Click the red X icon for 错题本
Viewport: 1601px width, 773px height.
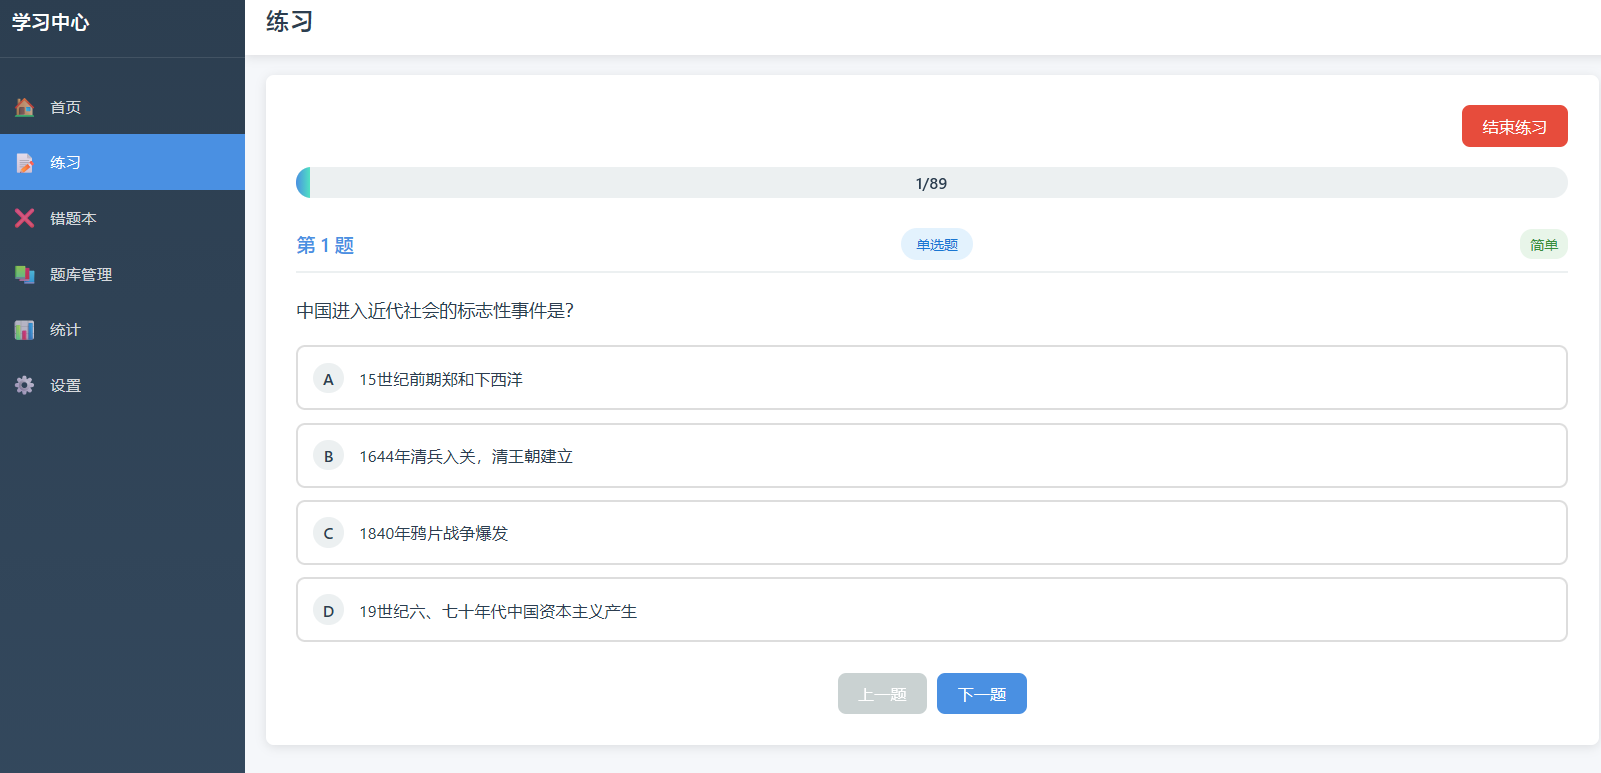pos(25,218)
